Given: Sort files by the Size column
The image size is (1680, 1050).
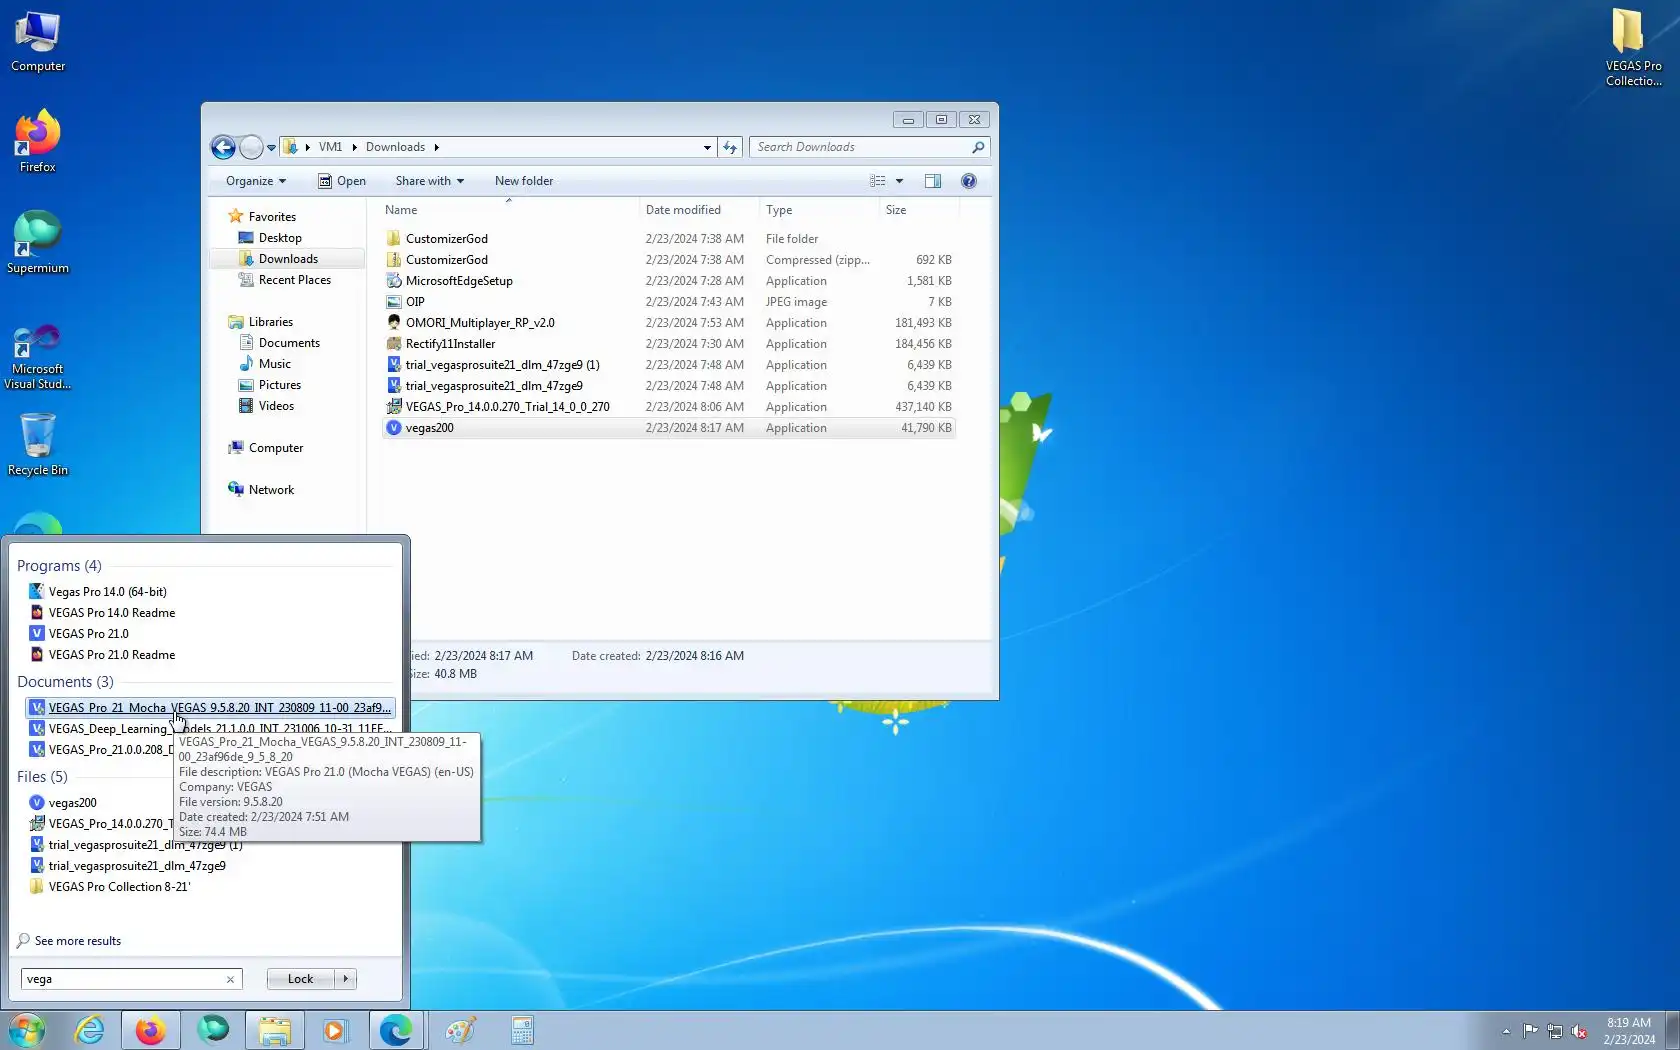Looking at the screenshot, I should [919, 210].
